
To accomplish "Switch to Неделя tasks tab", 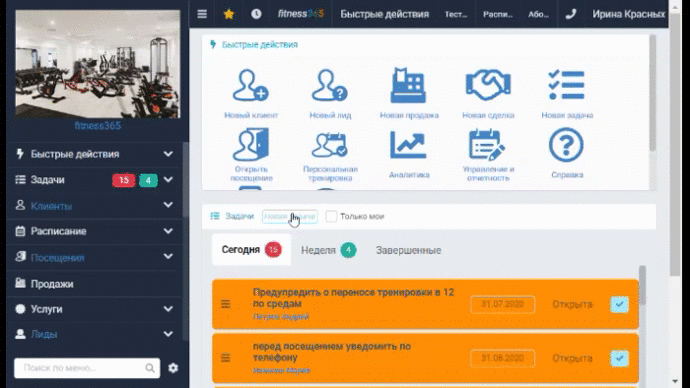I will (328, 250).
